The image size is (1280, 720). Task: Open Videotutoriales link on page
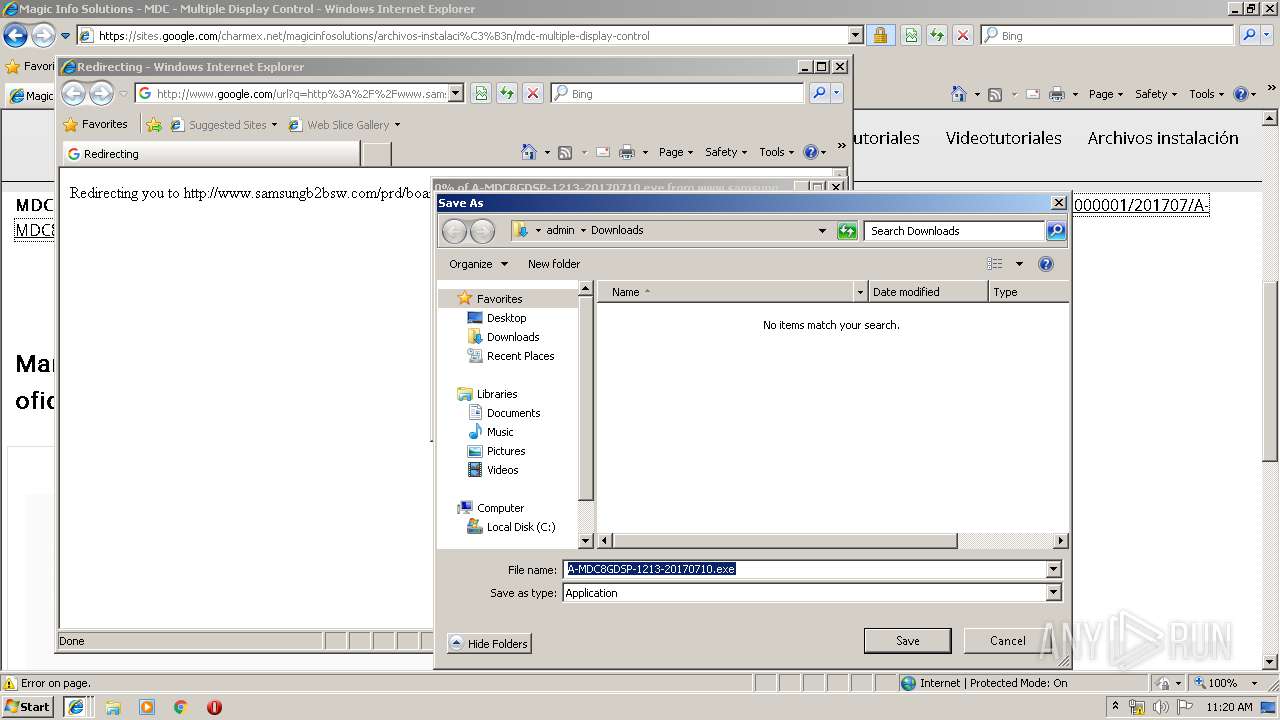(1003, 138)
